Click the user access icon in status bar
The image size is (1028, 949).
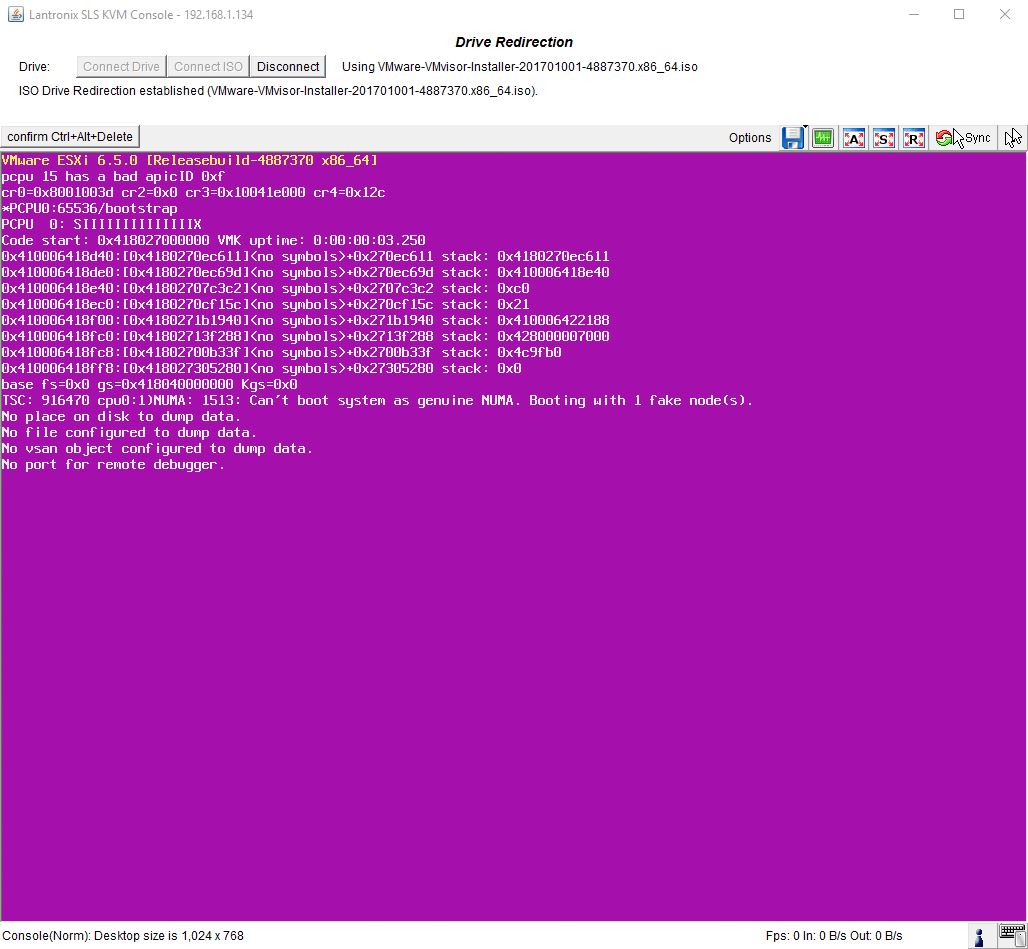coord(979,937)
